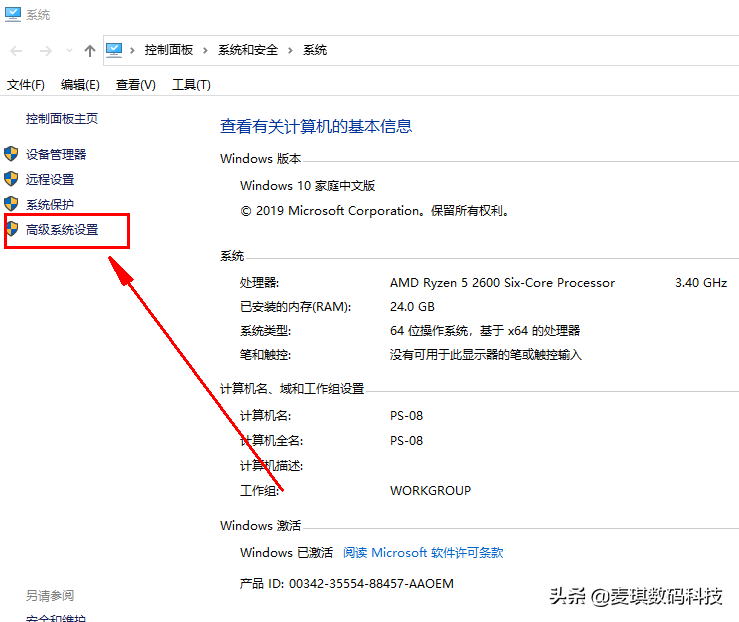Viewport: 739px width, 622px height.
Task: Select the Microsoft Corporation copyright line
Action: (375, 211)
